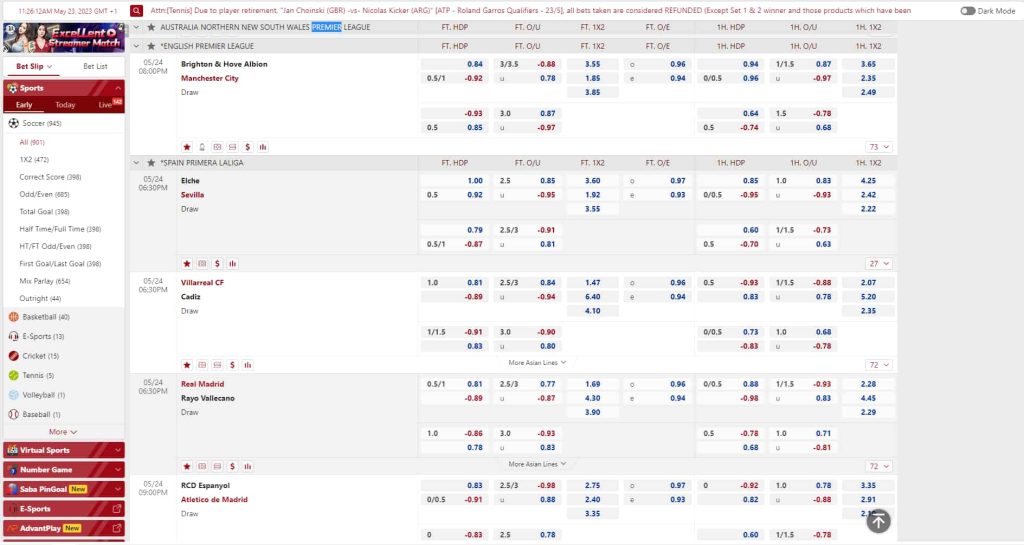Show statistics chart icon for Brighton match

coord(263,147)
